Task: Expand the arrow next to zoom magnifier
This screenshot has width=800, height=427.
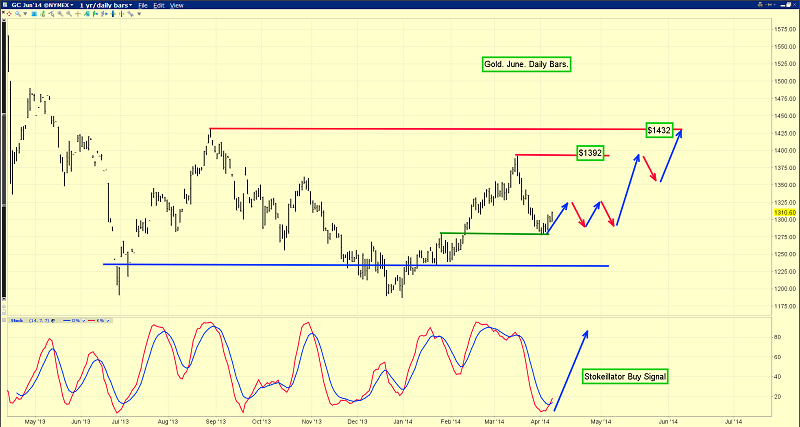Action: pos(25,14)
